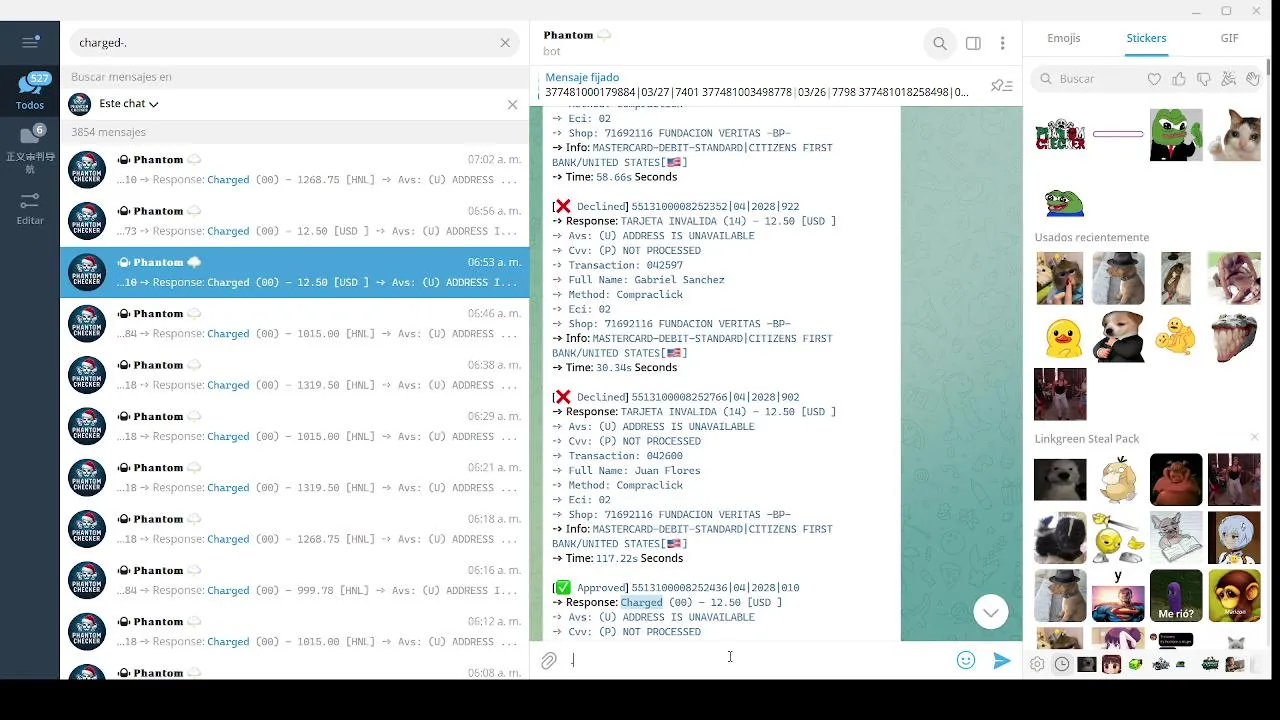
Task: Open sticker settings gear icon
Action: click(1037, 664)
